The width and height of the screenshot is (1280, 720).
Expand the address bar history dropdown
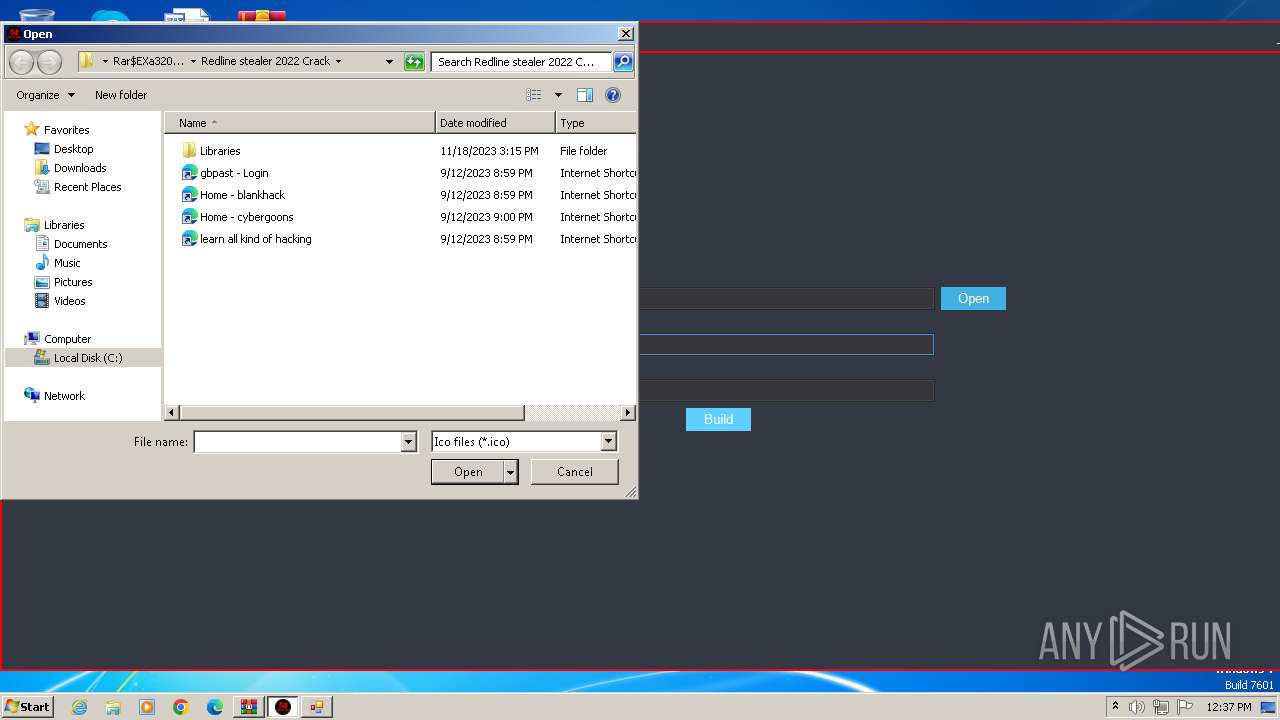tap(389, 62)
